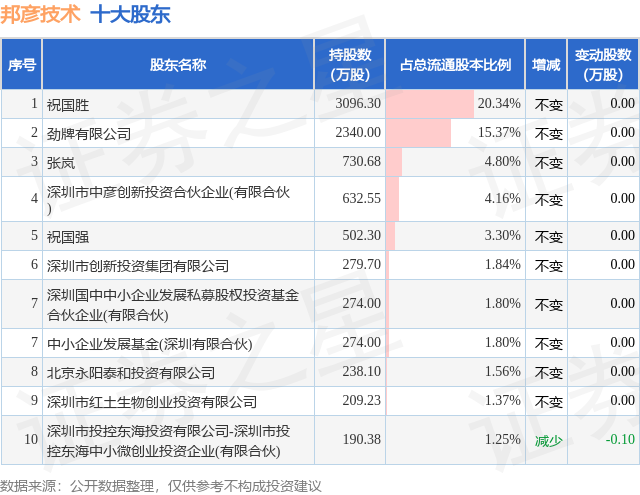
Task: Click the 十大股东 heading
Action: [130, 14]
